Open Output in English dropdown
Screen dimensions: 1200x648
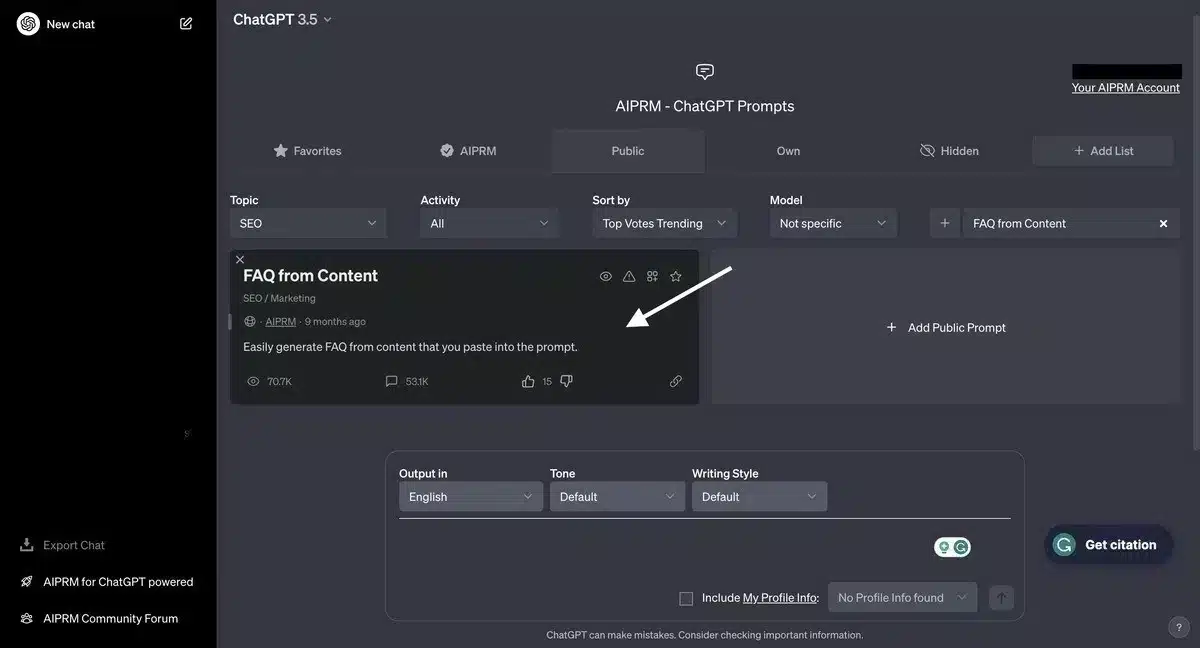coord(471,497)
